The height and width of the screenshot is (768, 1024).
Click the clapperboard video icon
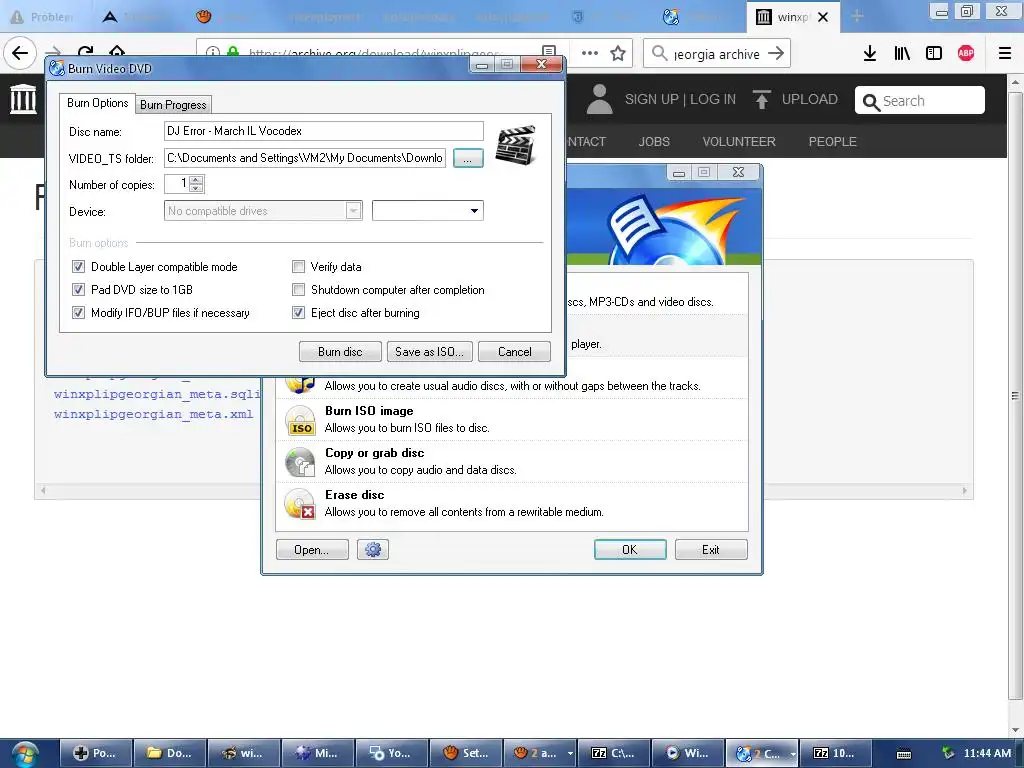click(x=515, y=145)
